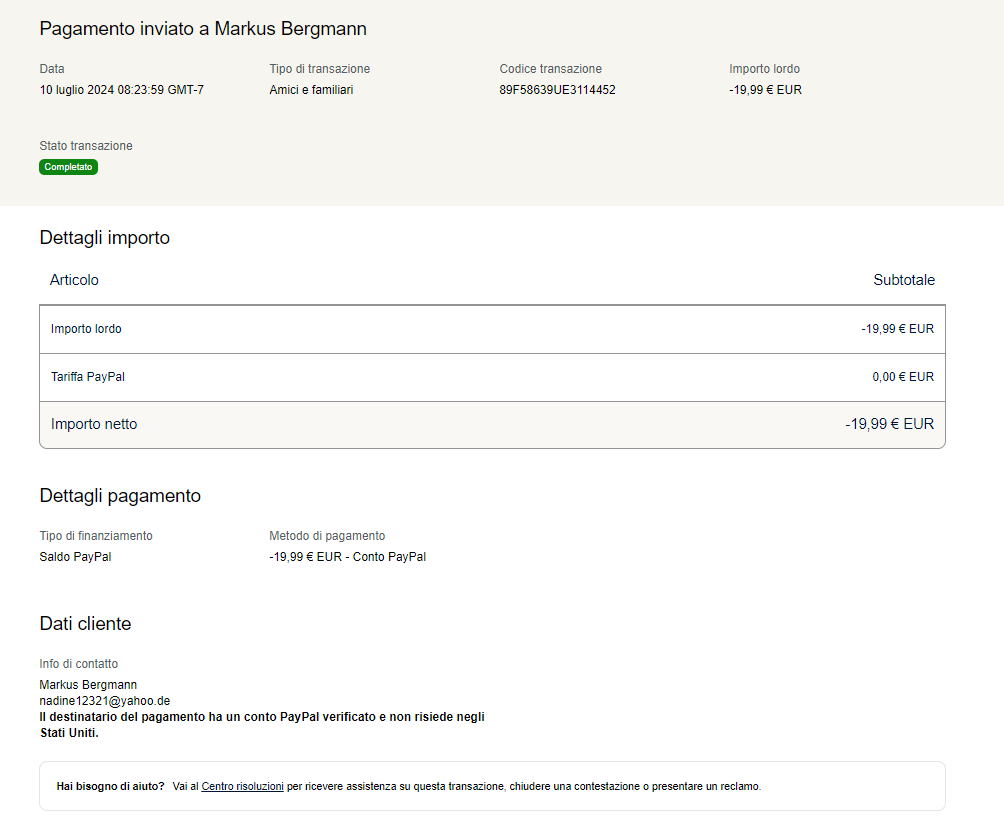Click the 0,00 € EUR fee amount
Image resolution: width=1004 pixels, height=820 pixels.
pos(902,377)
